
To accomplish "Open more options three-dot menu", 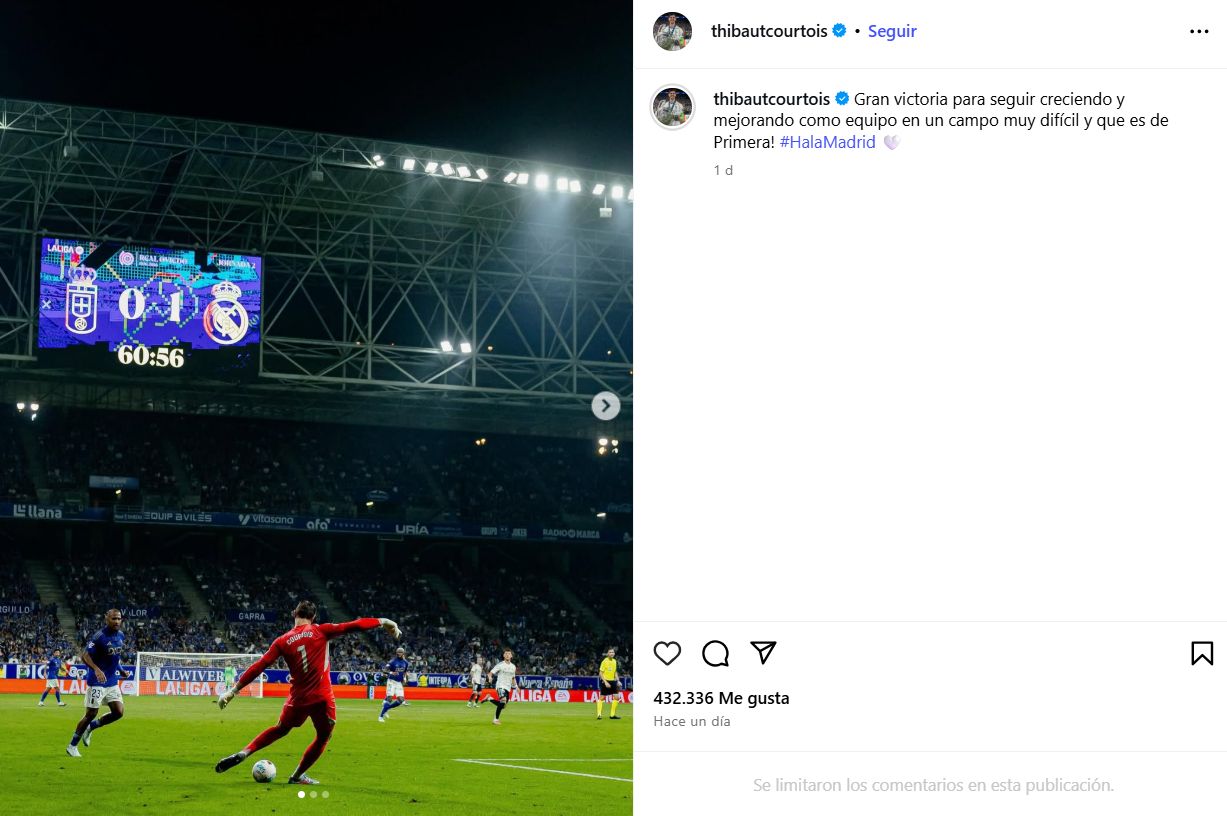I will [1199, 32].
